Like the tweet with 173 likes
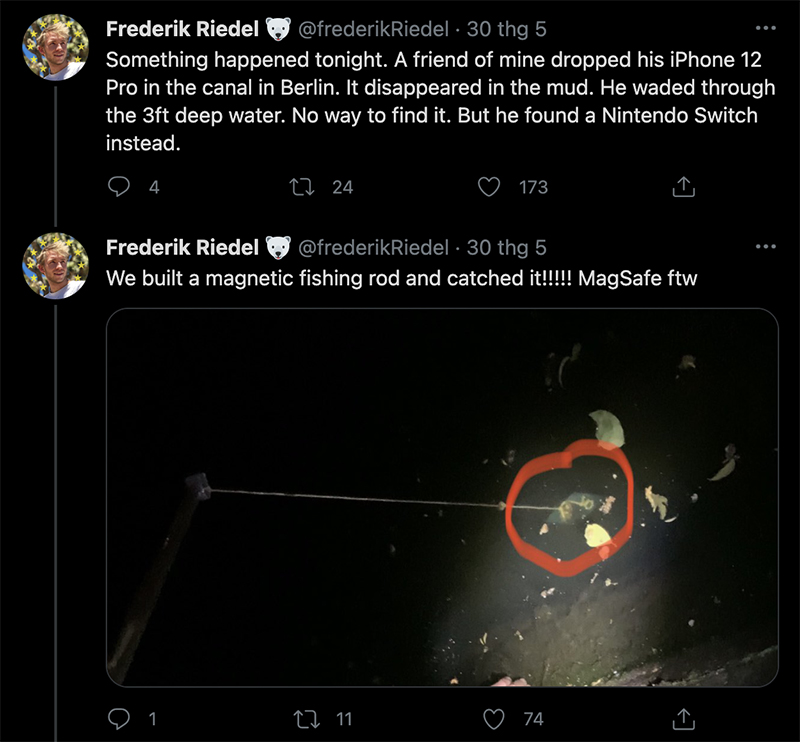800x742 pixels. tap(490, 186)
